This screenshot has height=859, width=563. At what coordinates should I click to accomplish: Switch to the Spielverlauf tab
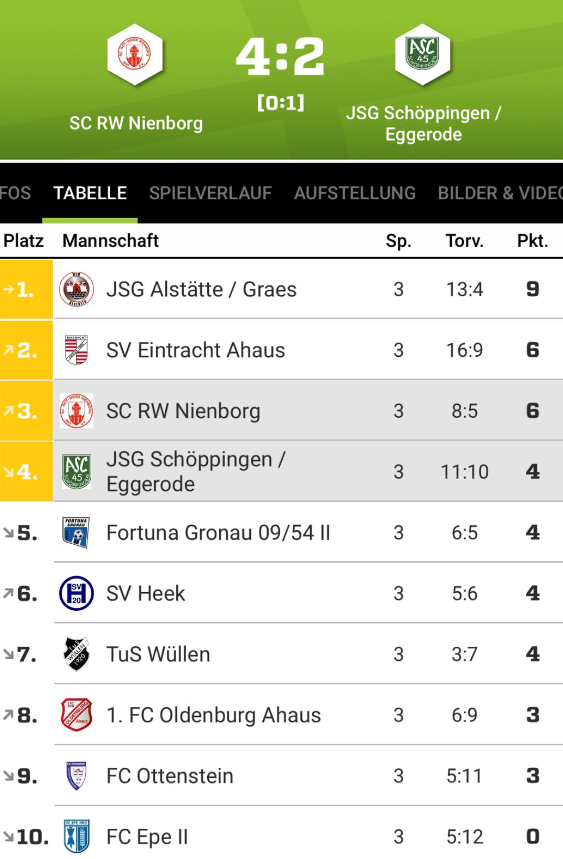(210, 193)
